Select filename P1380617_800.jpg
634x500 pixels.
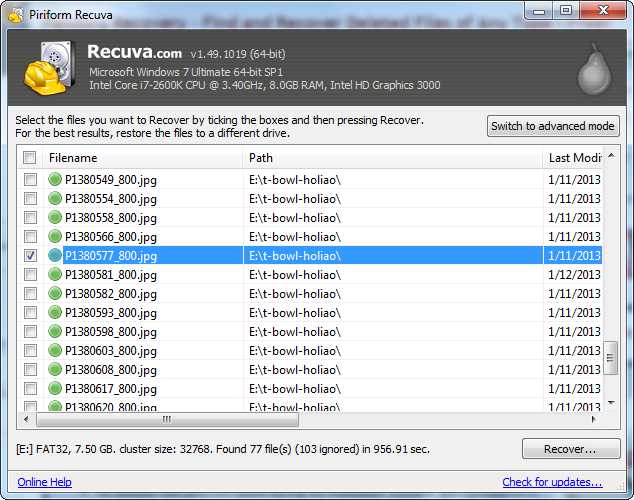coord(111,389)
